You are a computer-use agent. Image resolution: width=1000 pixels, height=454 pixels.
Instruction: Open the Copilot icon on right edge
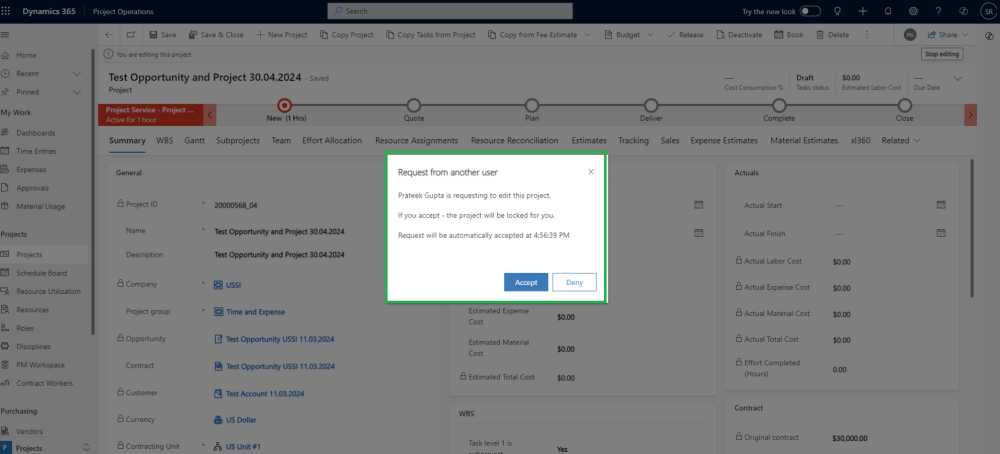click(x=988, y=34)
